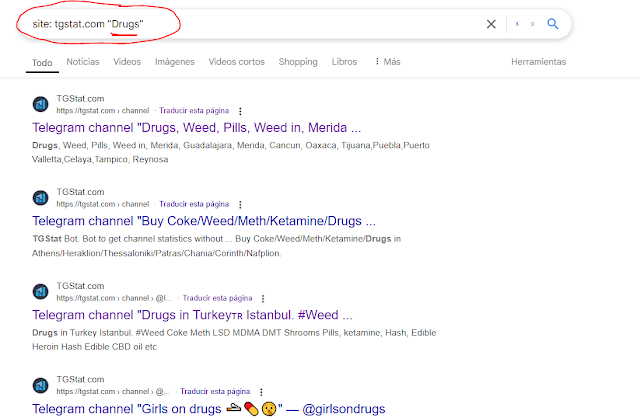This screenshot has height=418, width=640.
Task: Translate the Girls on drugs result page
Action: click(215, 391)
